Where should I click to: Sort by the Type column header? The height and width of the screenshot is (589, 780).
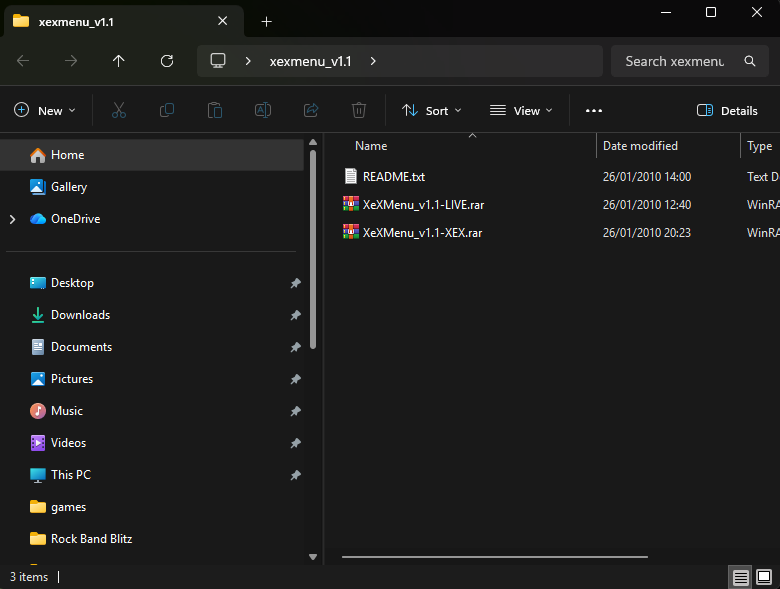pyautogui.click(x=760, y=146)
